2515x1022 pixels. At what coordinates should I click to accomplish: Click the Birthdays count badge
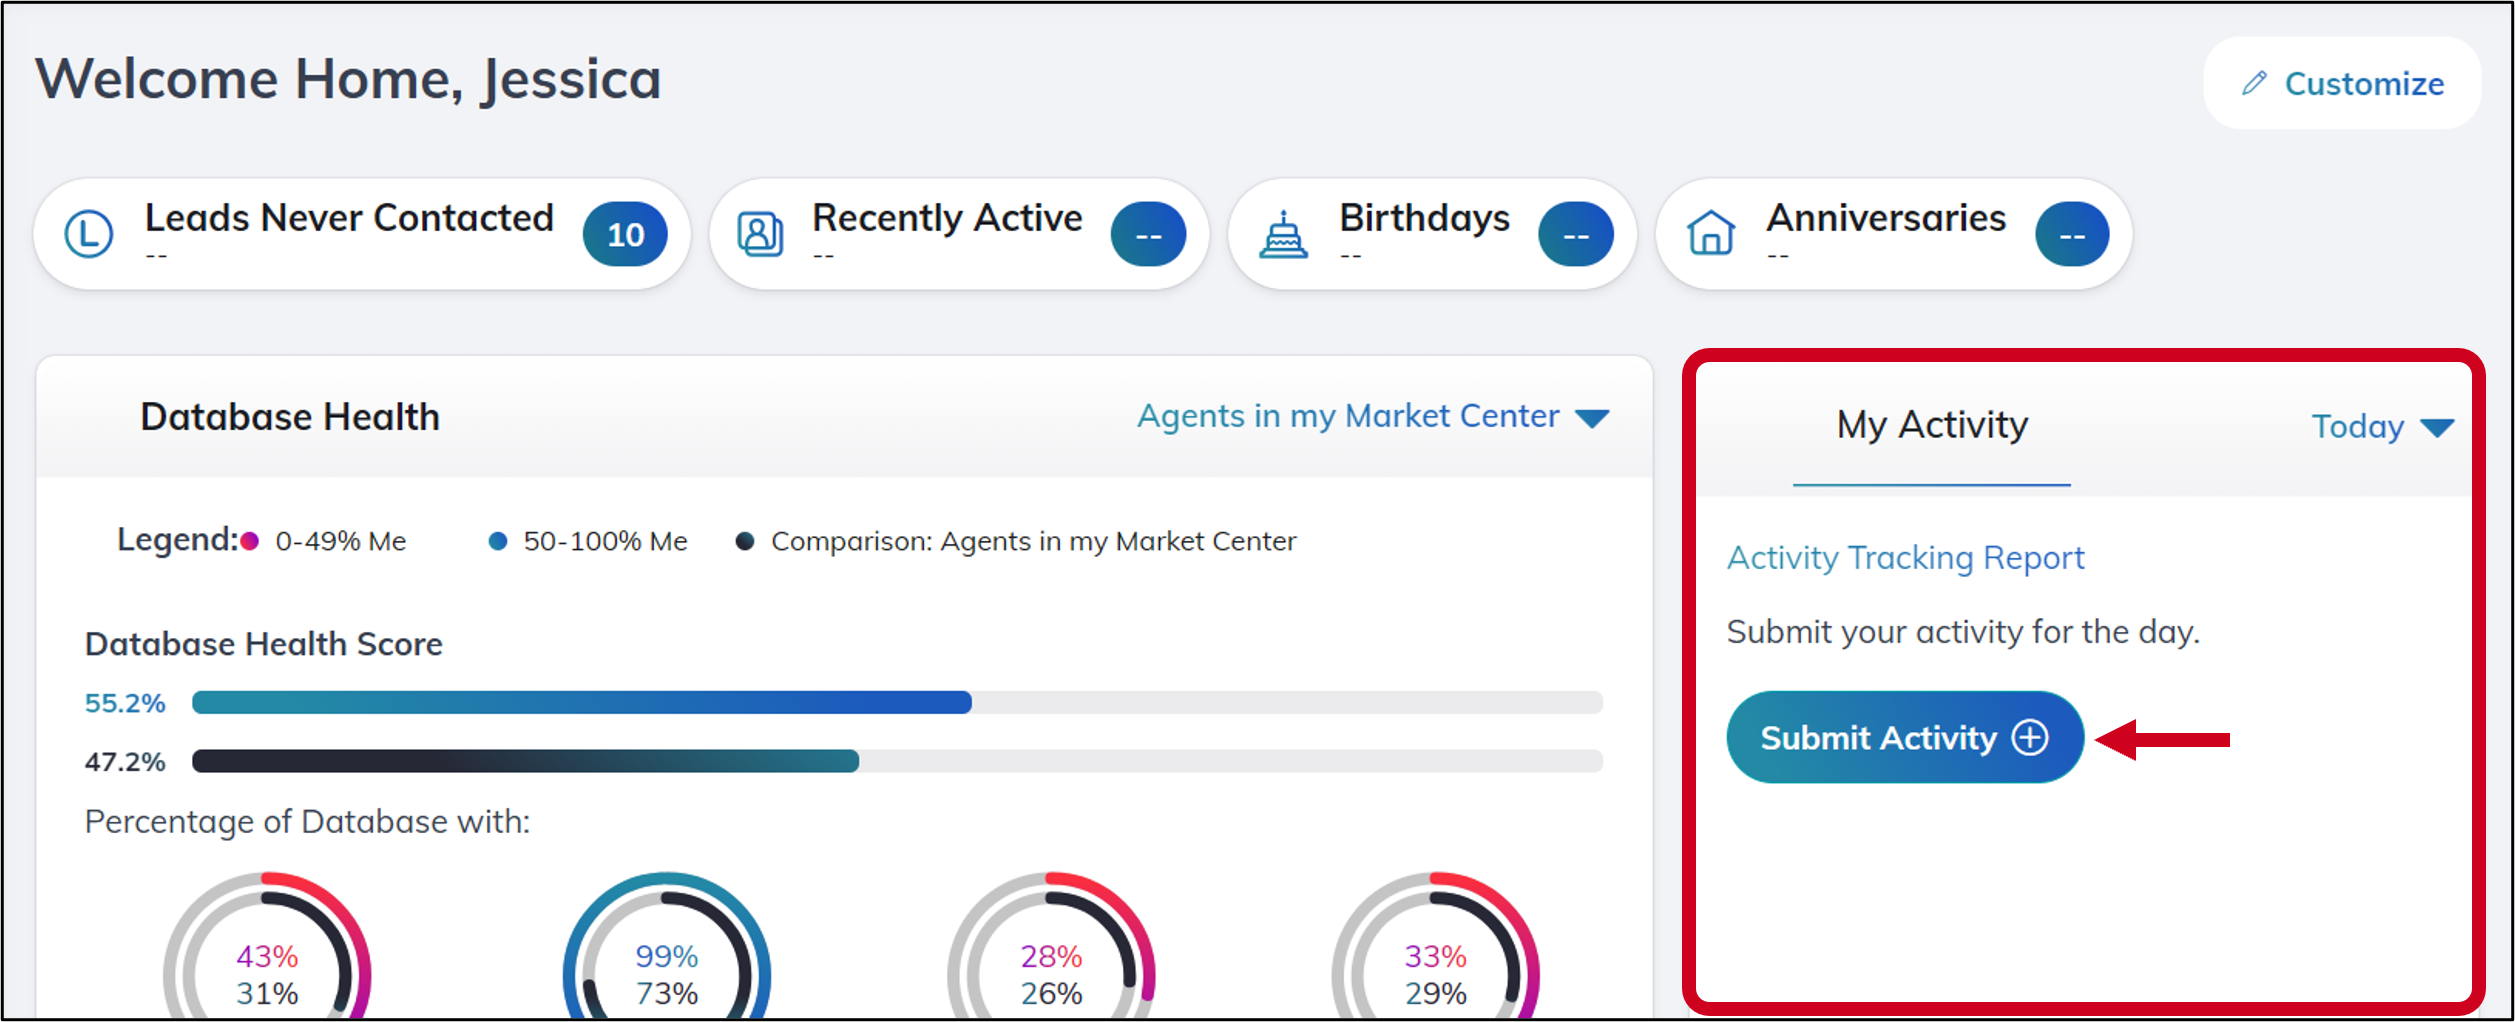tap(1575, 235)
